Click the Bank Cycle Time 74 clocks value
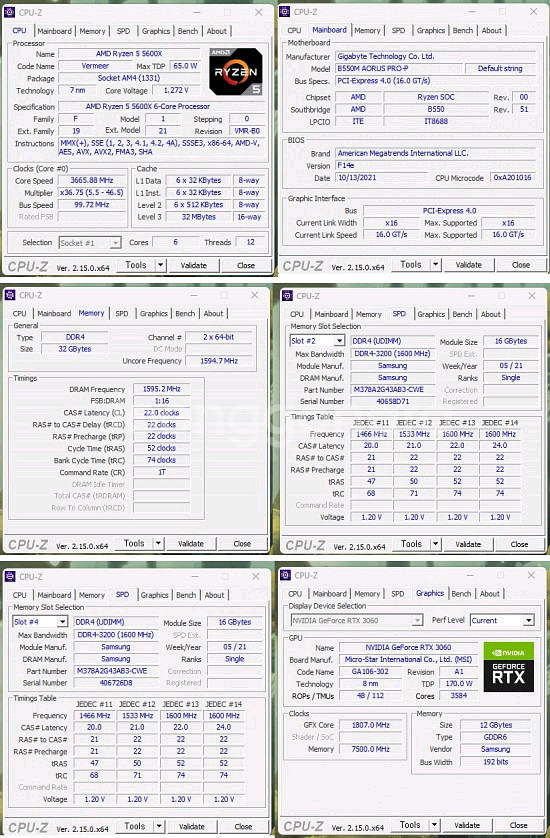Screen dimensions: 550x838 click(161, 460)
